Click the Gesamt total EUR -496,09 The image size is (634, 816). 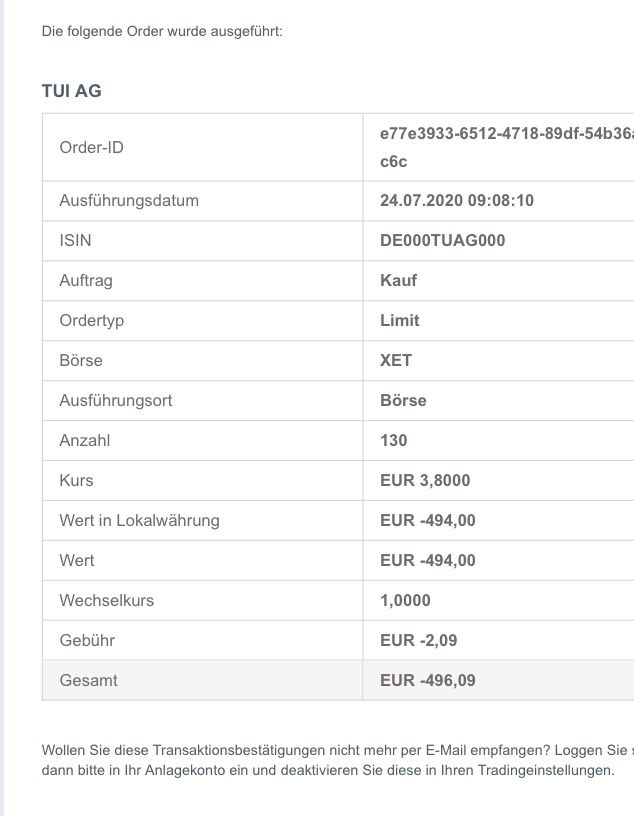tap(428, 680)
